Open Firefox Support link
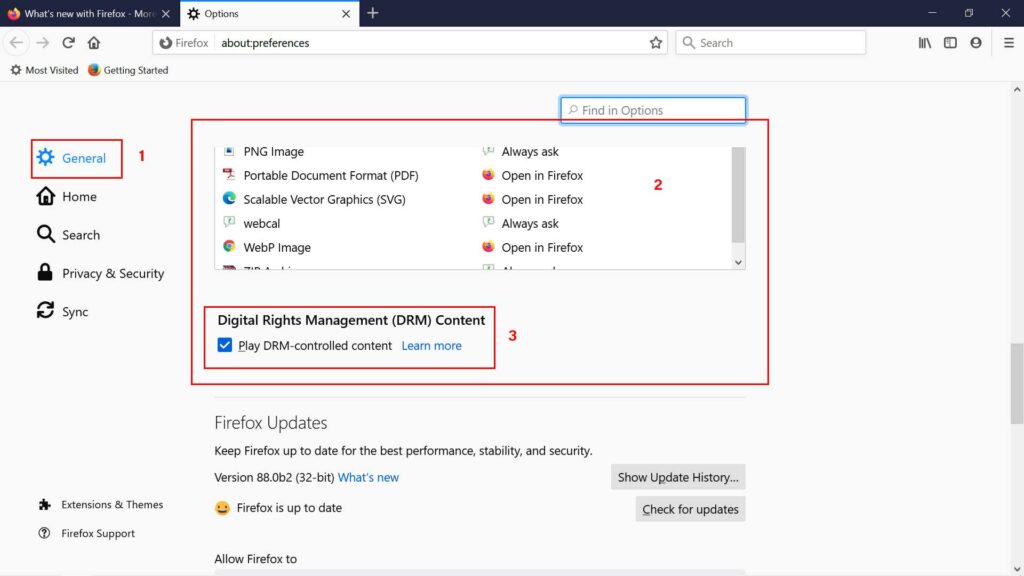This screenshot has height=576, width=1024. (x=86, y=533)
